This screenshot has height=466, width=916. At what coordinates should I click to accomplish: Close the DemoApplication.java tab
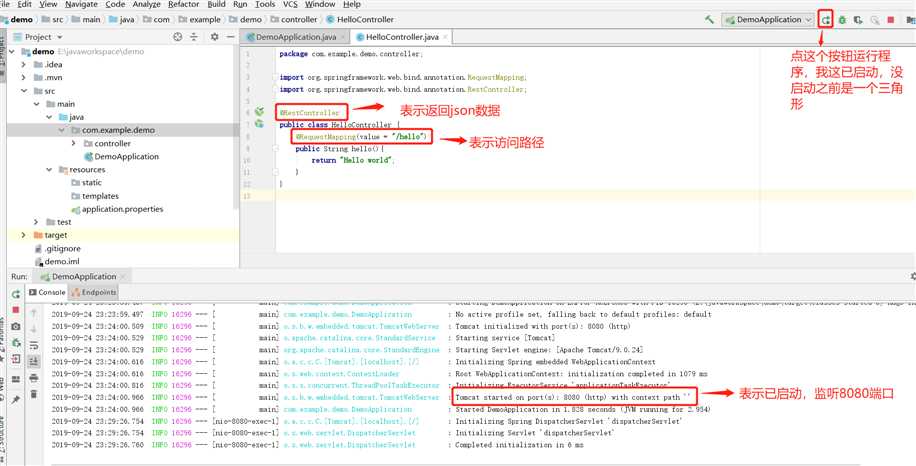[x=343, y=37]
